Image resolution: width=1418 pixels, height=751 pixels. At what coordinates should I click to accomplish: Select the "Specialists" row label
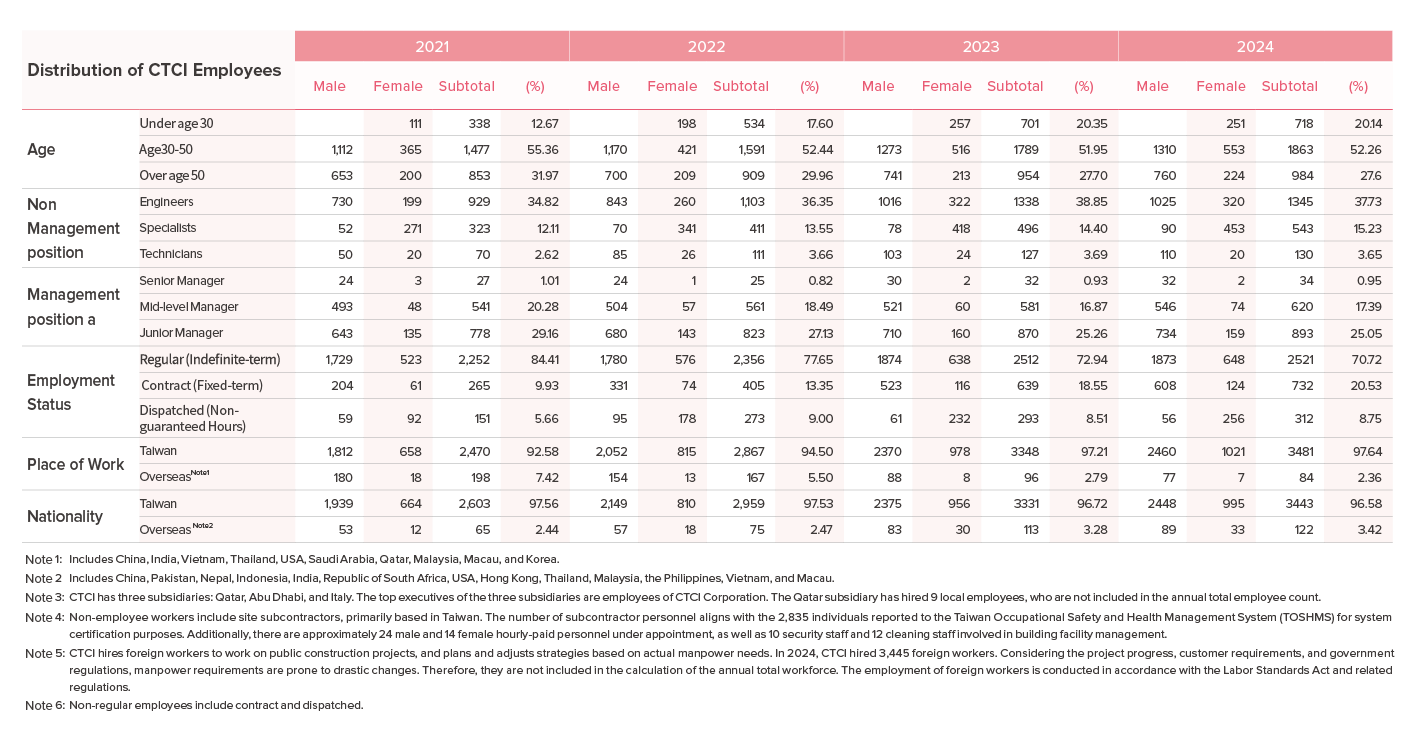coord(168,228)
